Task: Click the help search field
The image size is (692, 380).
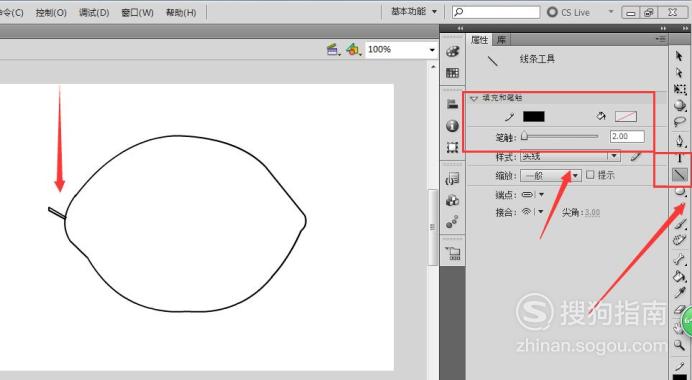Action: tap(496, 12)
